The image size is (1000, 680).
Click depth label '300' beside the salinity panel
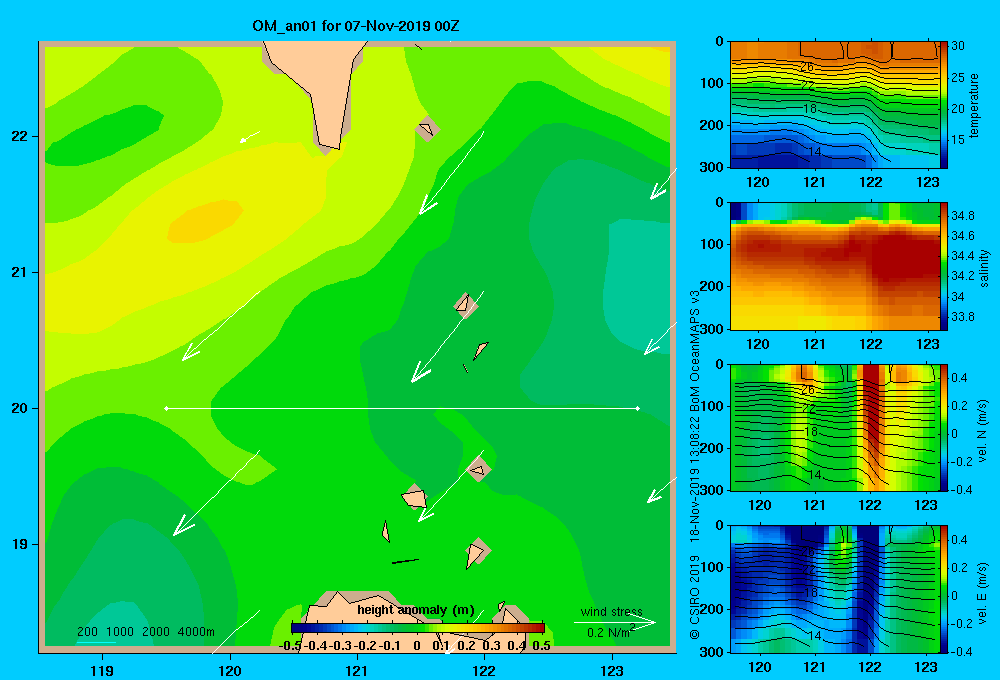tap(712, 329)
